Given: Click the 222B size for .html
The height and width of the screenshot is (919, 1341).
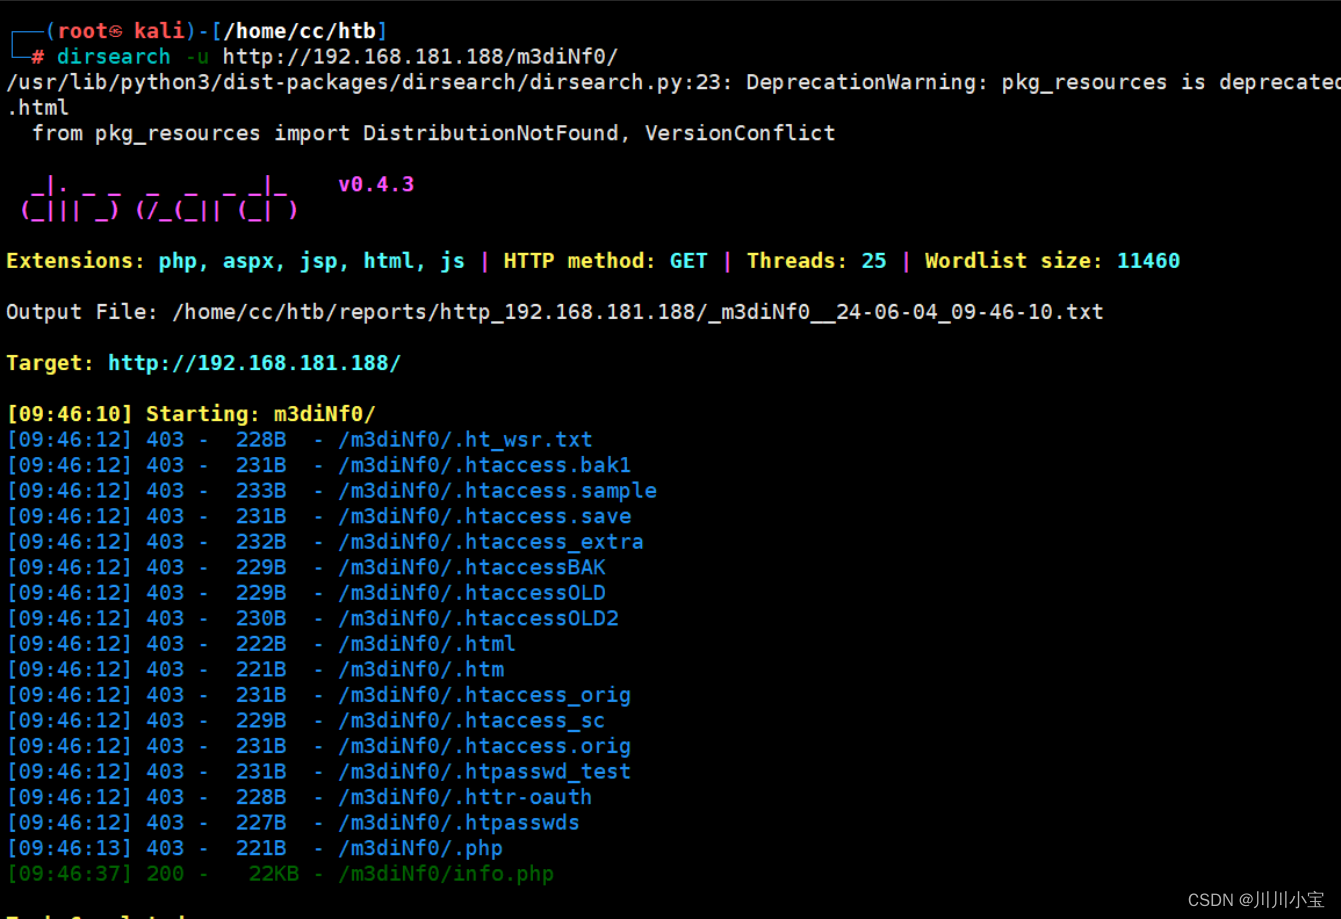Looking at the screenshot, I should pos(261,644).
